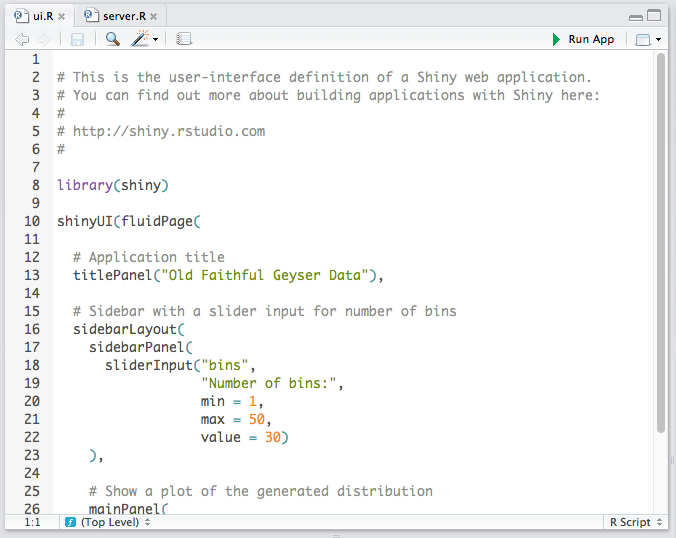Click the "You can find out more" comment
This screenshot has width=676, height=538.
point(329,95)
